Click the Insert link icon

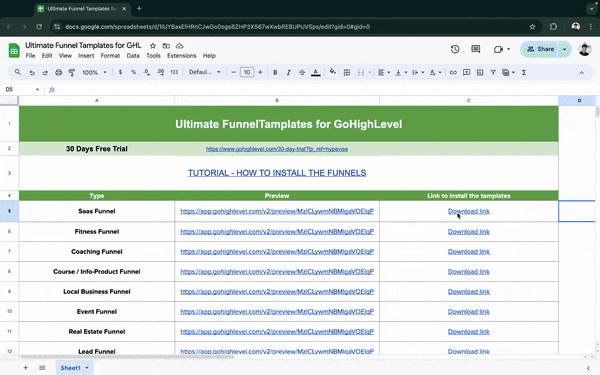click(453, 72)
